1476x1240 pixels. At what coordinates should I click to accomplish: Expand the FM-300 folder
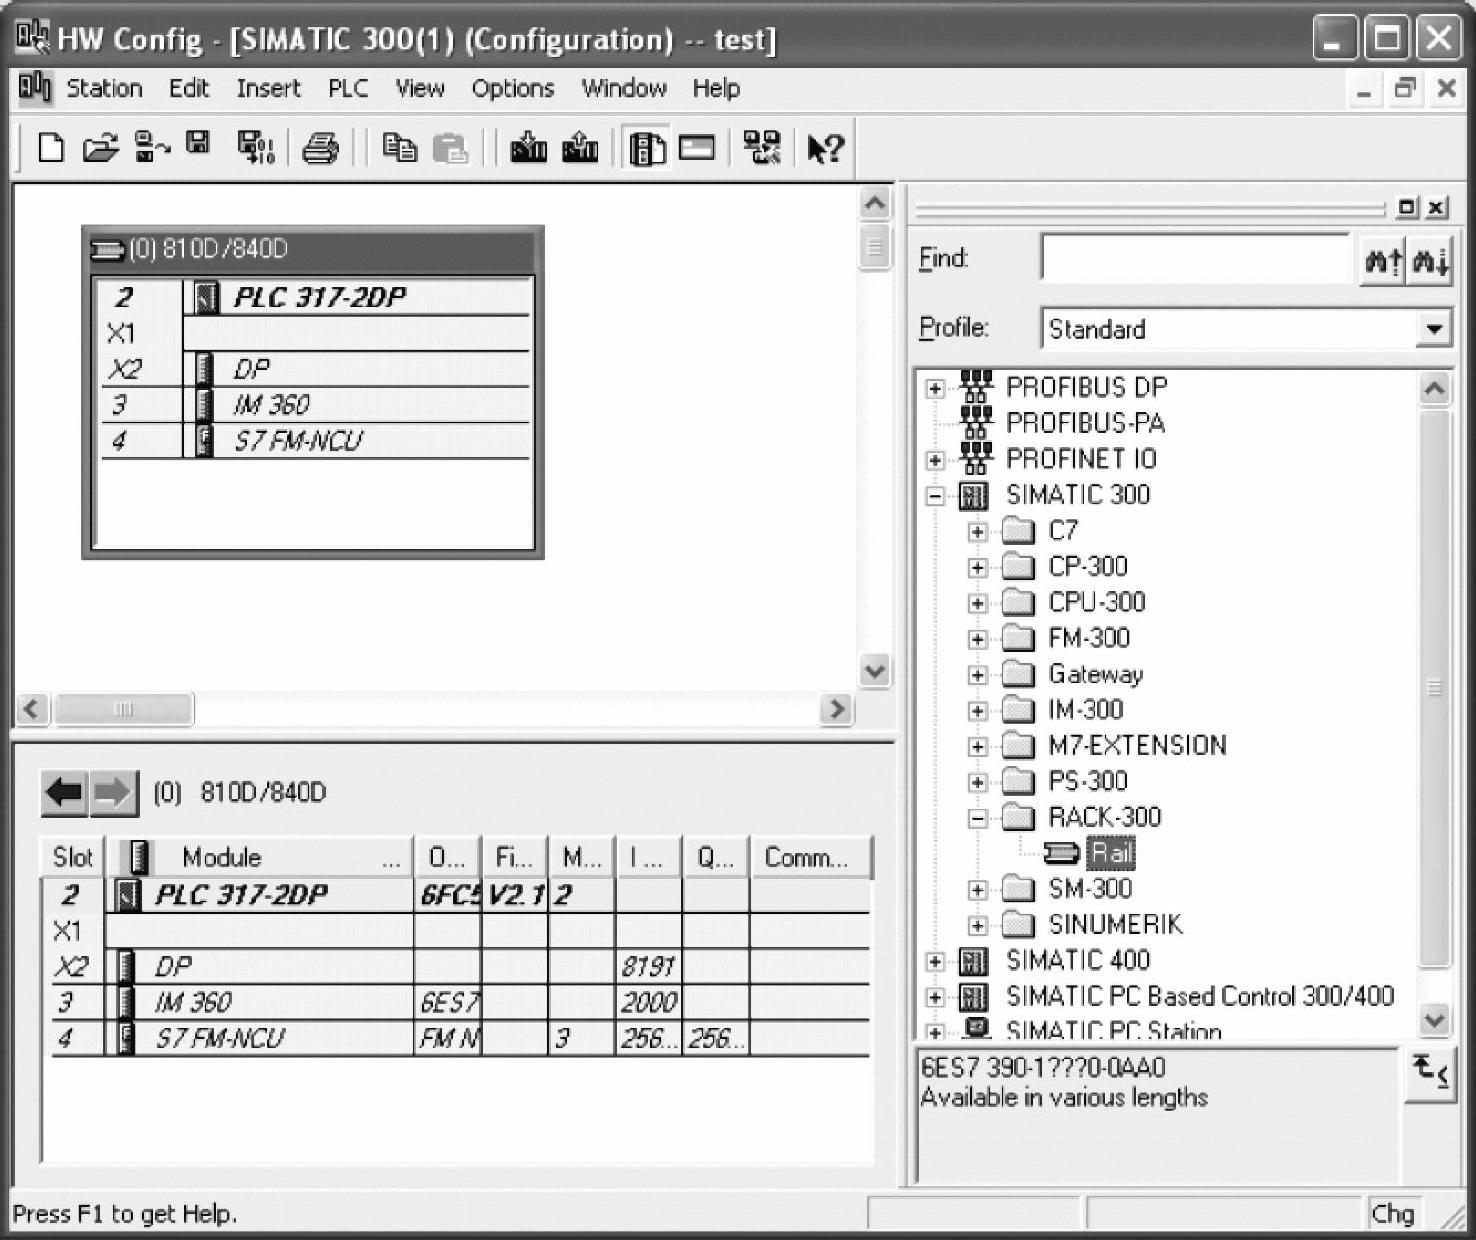[x=978, y=639]
